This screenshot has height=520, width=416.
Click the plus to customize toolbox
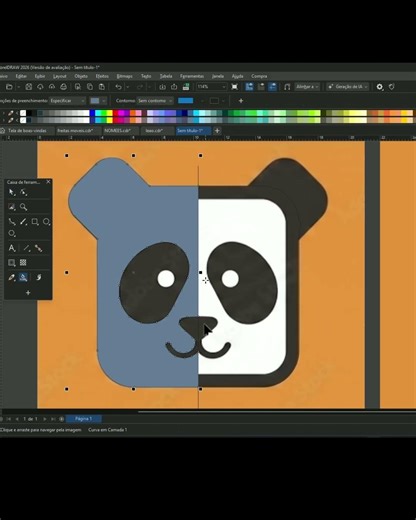28,293
